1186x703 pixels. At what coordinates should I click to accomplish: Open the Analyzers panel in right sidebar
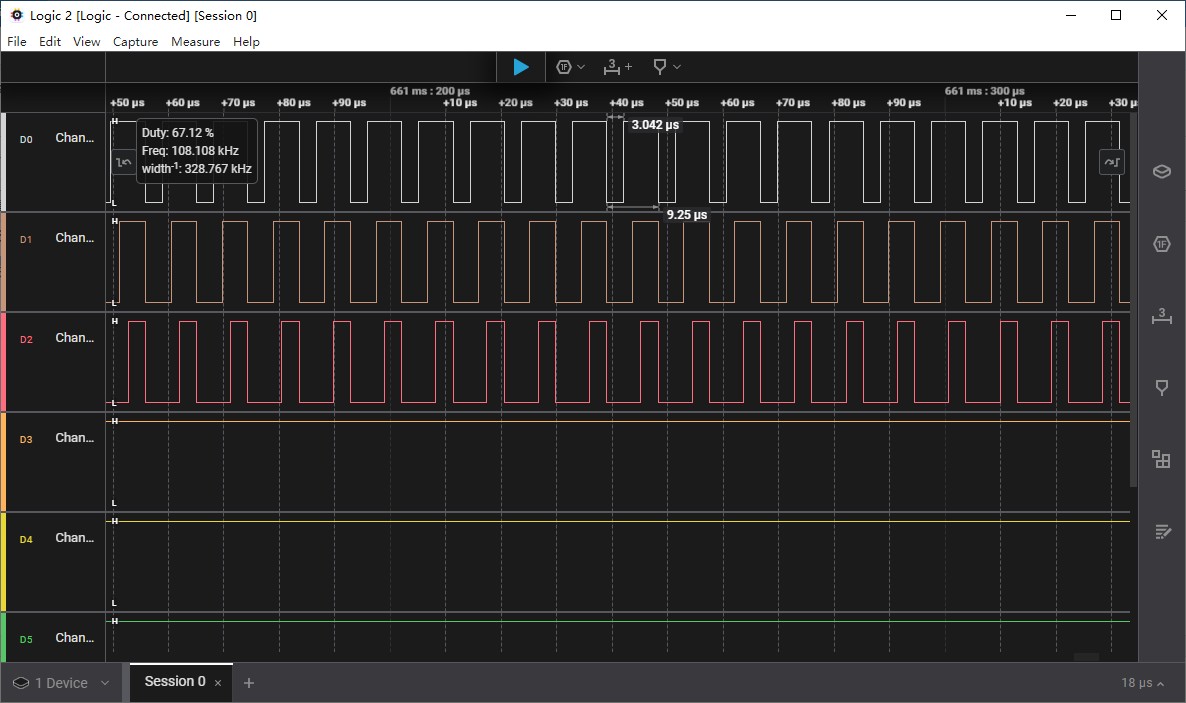click(1161, 245)
